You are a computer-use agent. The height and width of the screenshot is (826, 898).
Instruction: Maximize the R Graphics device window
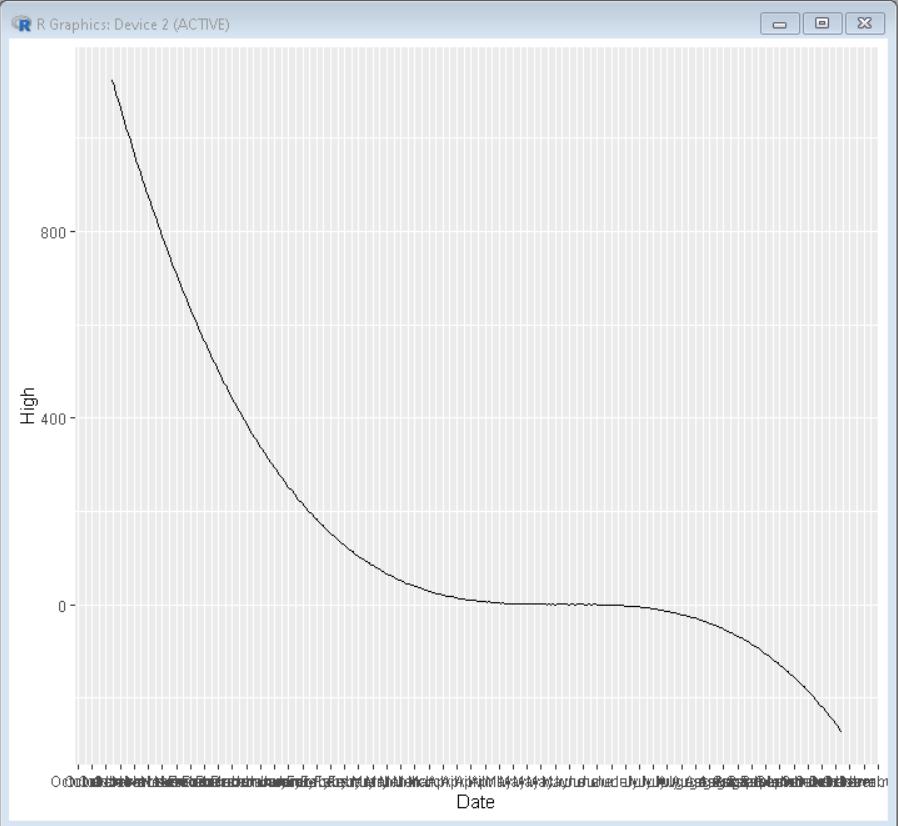(x=822, y=23)
